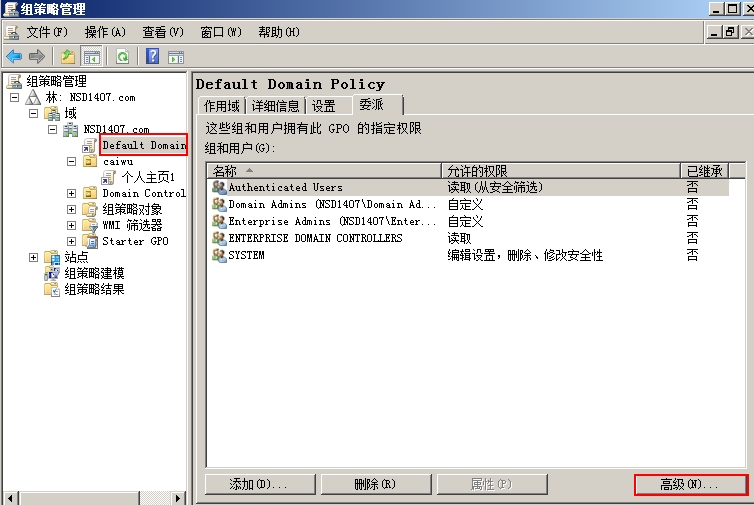Click the 域 container icon
This screenshot has height=505, width=754.
coord(52,114)
